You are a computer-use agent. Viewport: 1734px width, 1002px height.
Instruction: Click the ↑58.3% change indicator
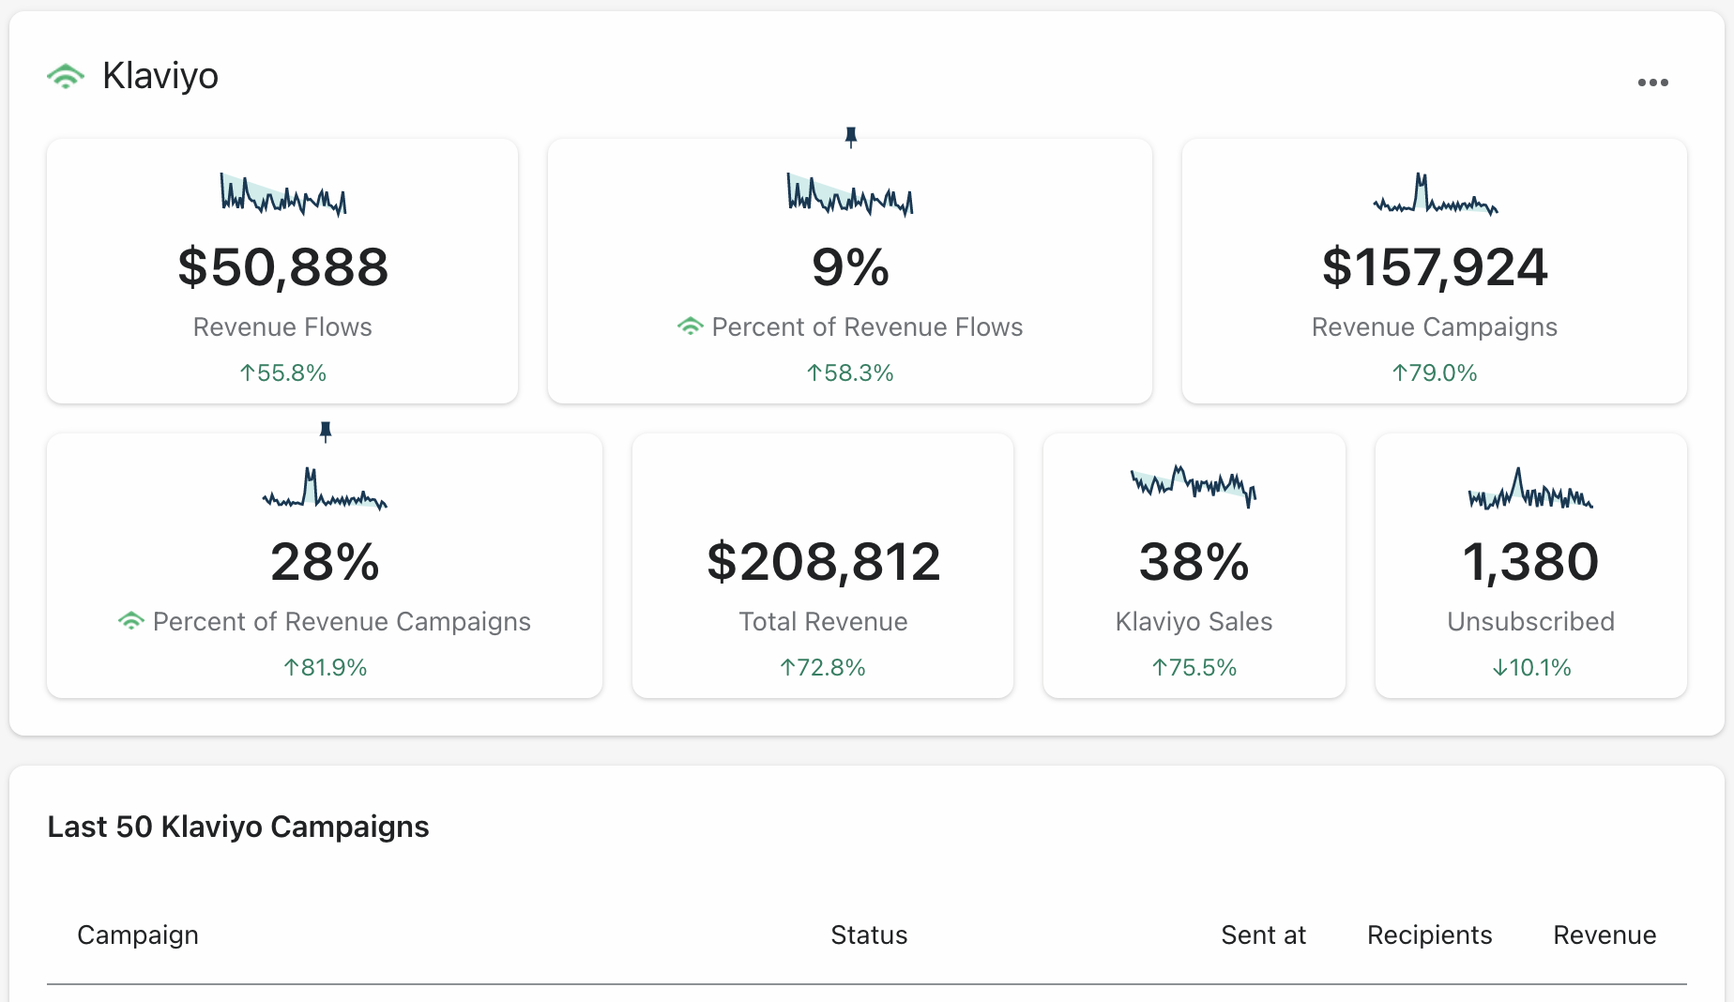click(850, 373)
